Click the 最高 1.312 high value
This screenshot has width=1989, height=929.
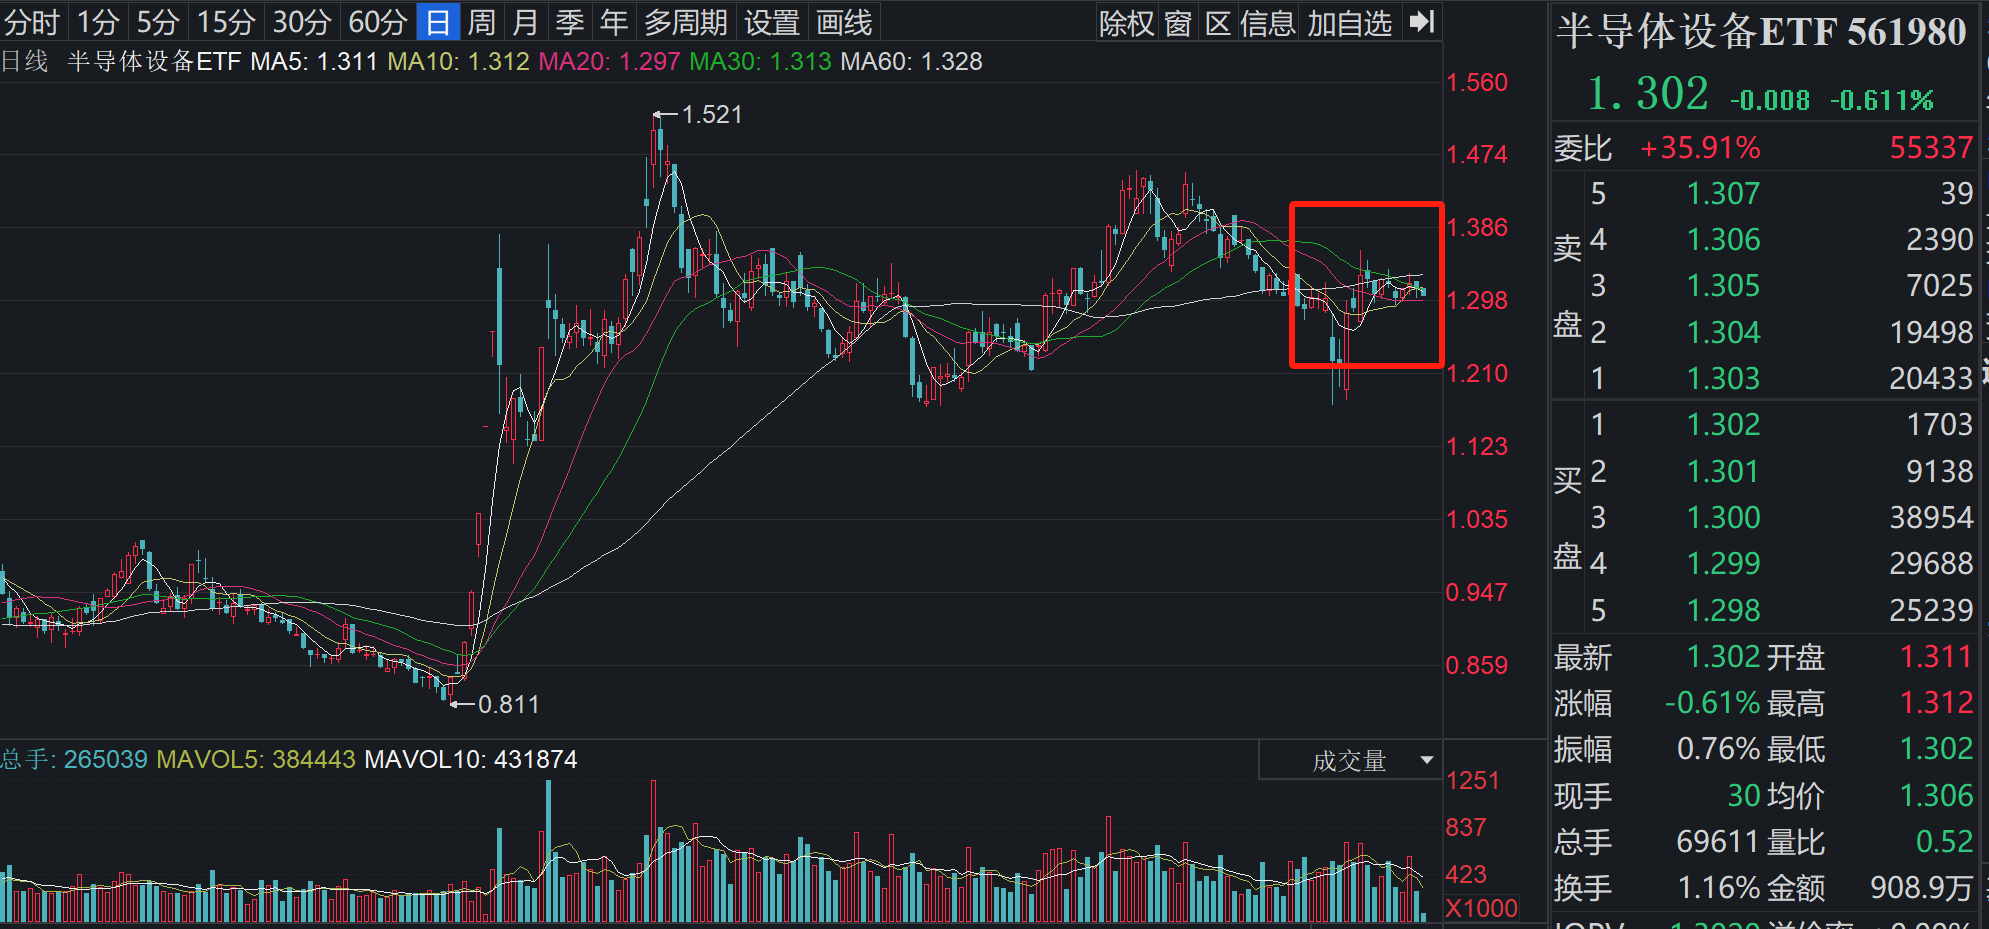click(1936, 702)
